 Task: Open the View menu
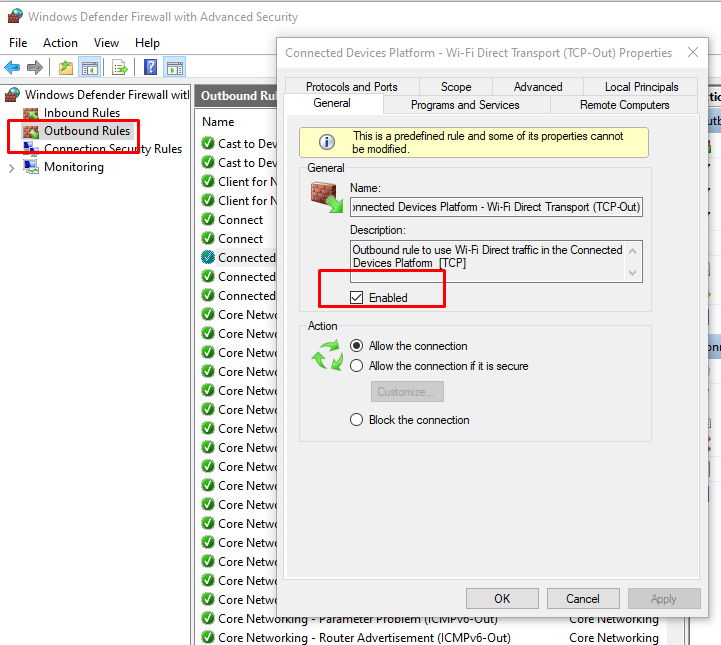106,43
